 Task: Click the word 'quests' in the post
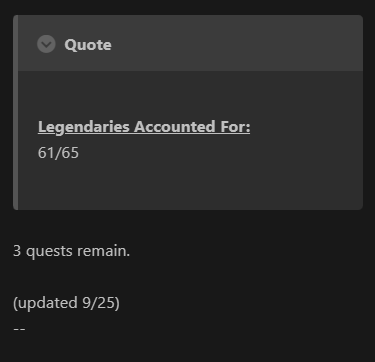[x=49, y=252]
